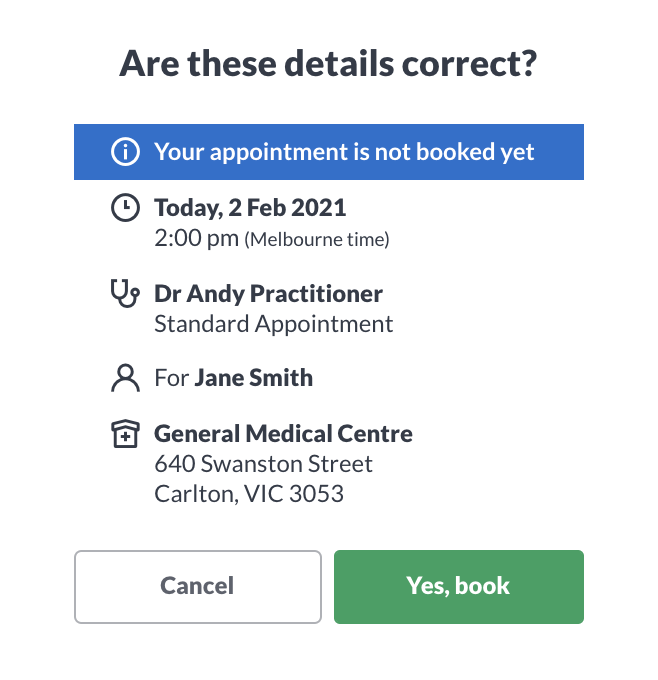Click 'Are these details correct?' heading
This screenshot has width=658, height=680.
[328, 64]
